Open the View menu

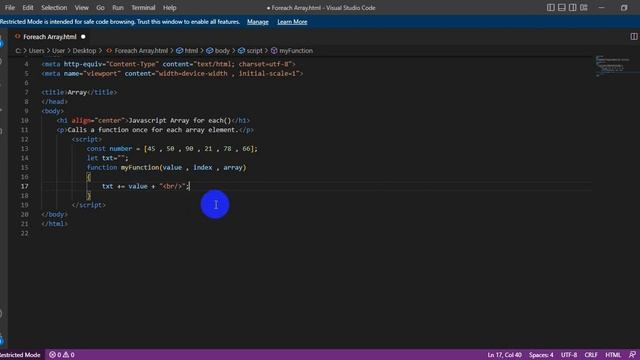pyautogui.click(x=81, y=8)
